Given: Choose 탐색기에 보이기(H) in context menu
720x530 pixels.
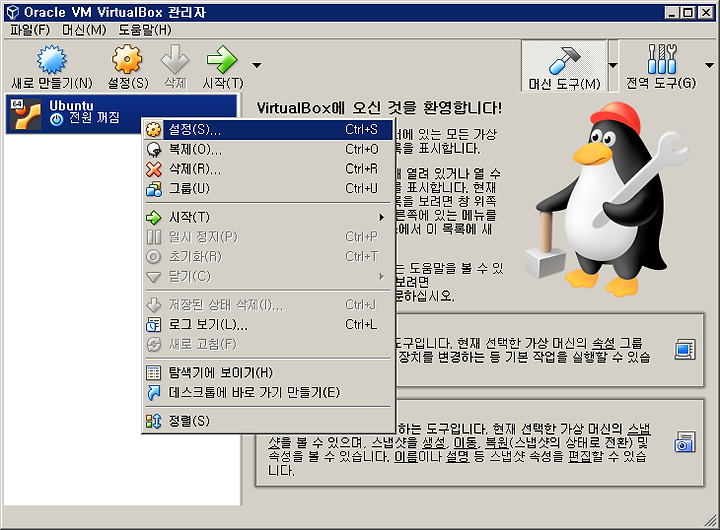Looking at the screenshot, I should [x=269, y=372].
